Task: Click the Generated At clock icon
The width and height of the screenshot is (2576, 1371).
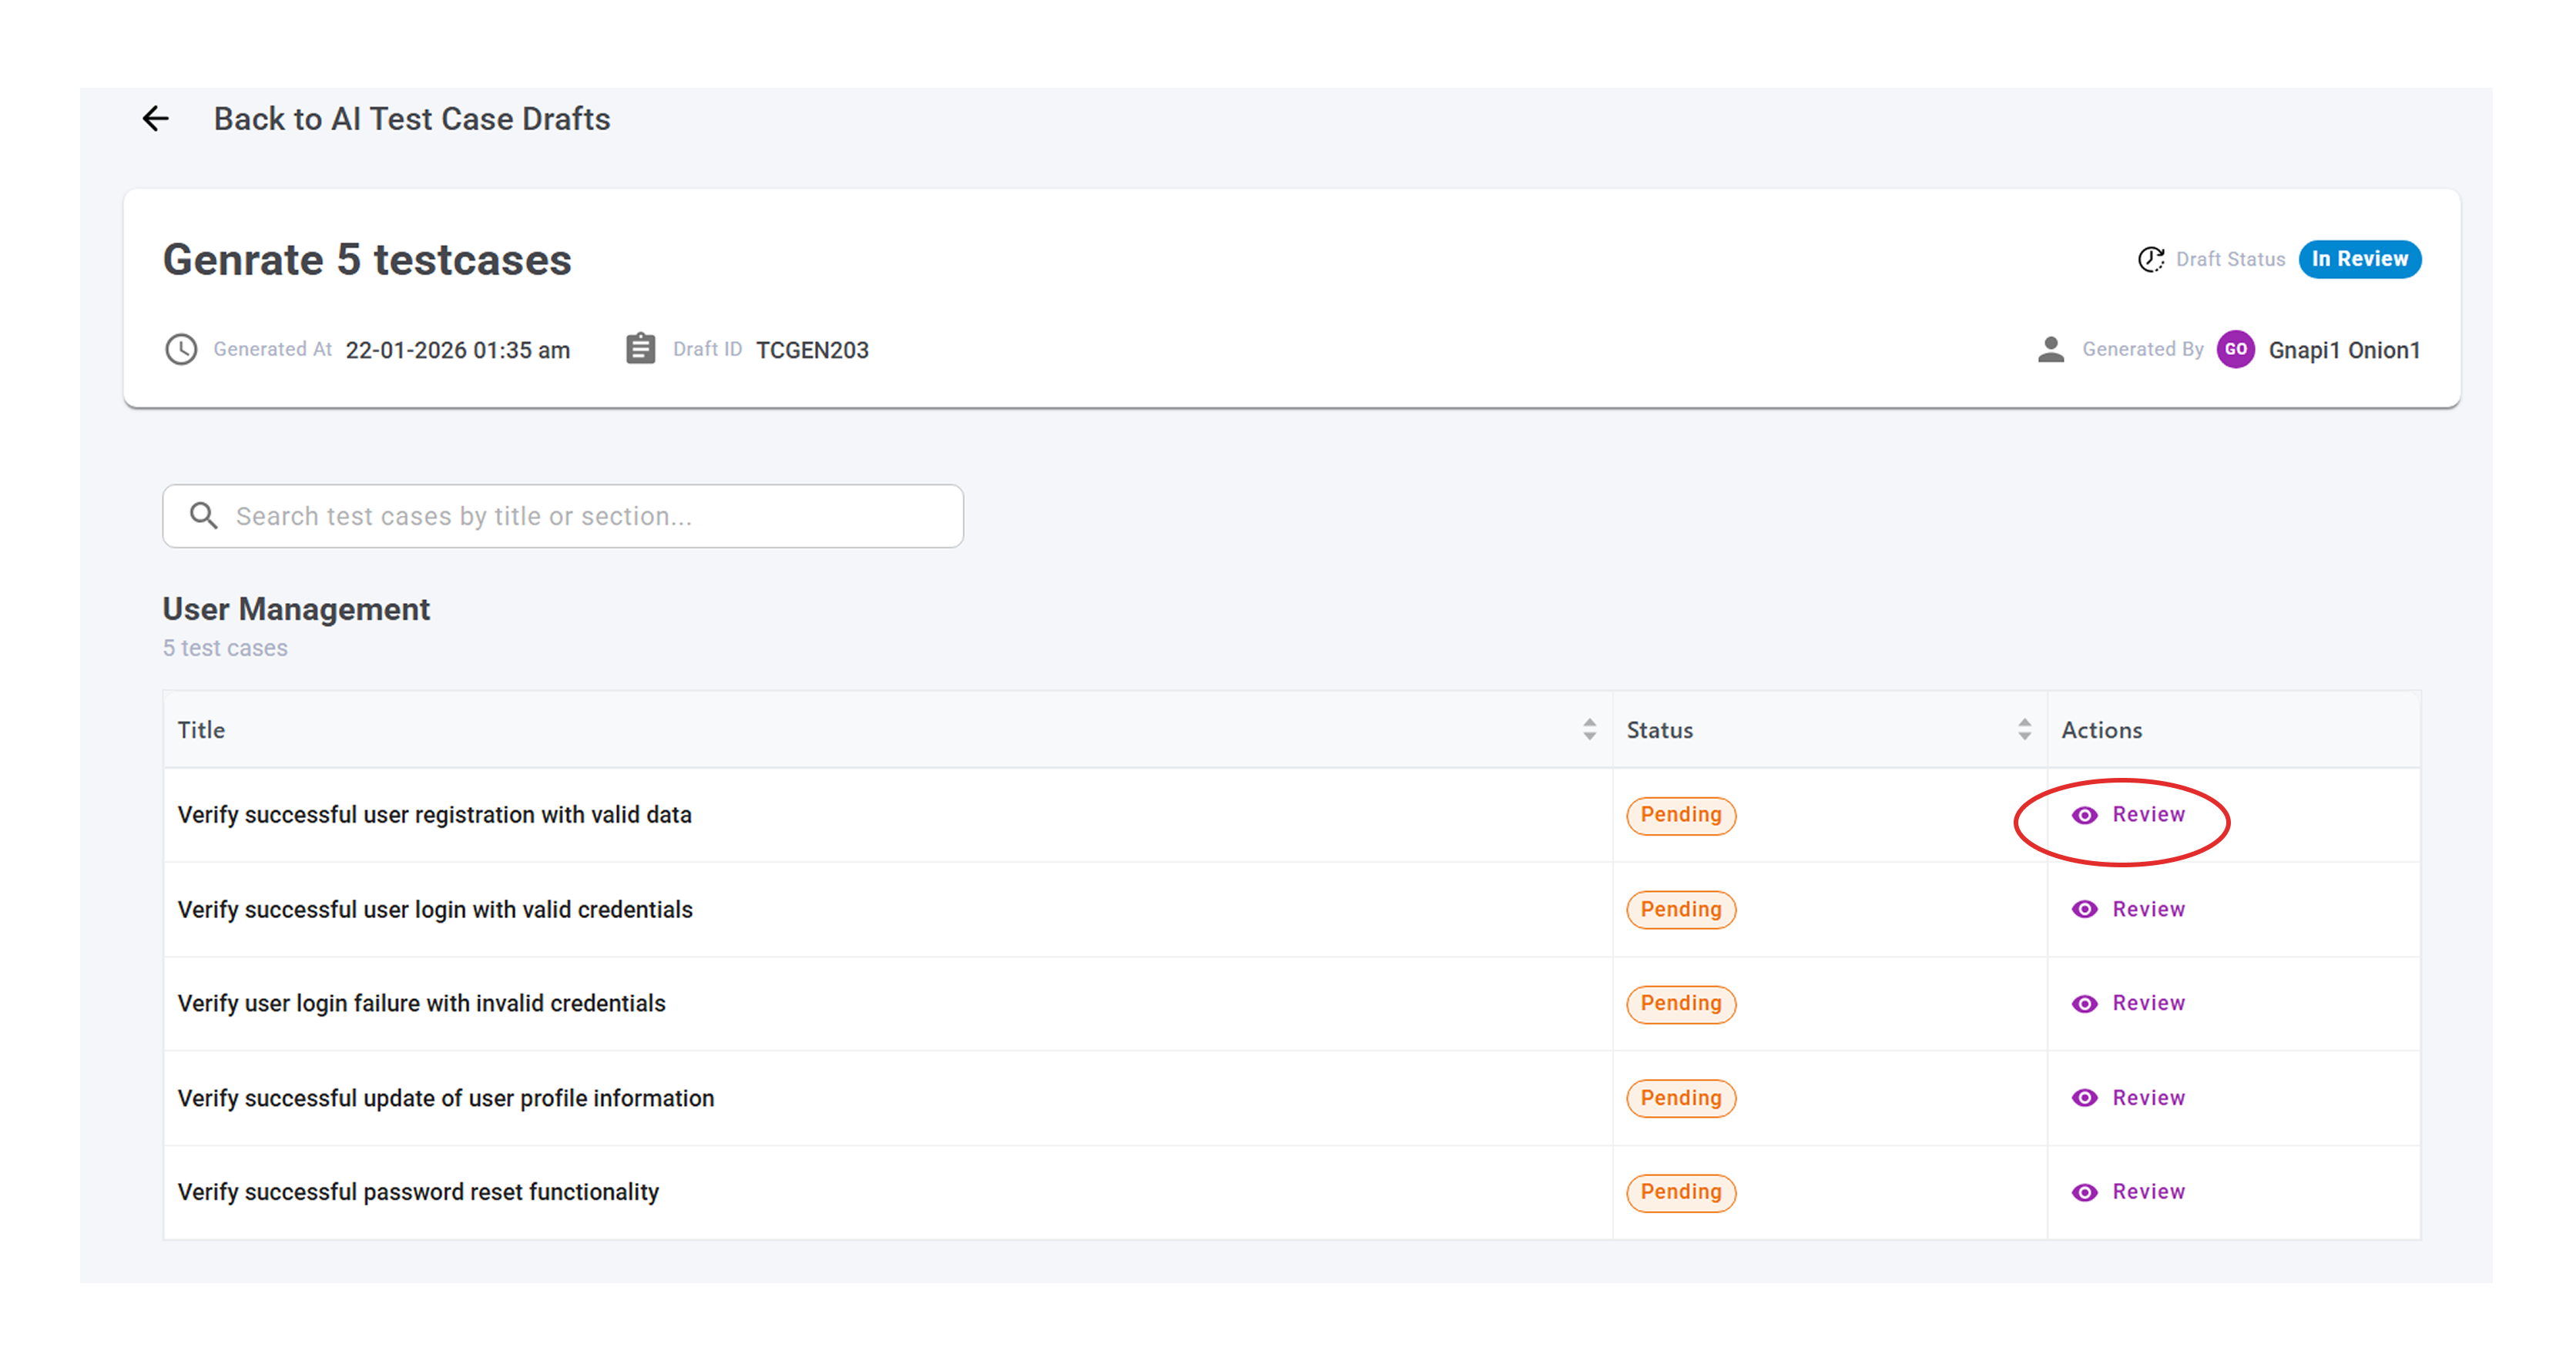Action: click(x=181, y=349)
